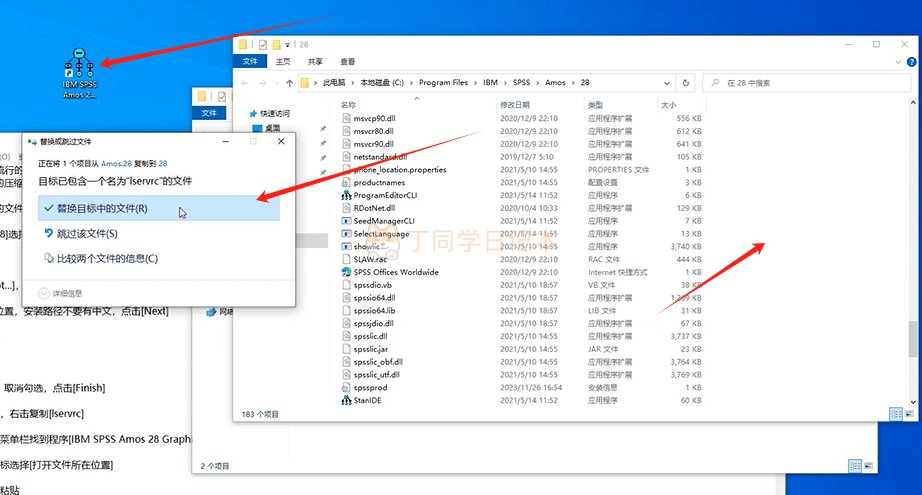Select Quick access in navigation pane
This screenshot has width=922, height=495.
click(270, 113)
